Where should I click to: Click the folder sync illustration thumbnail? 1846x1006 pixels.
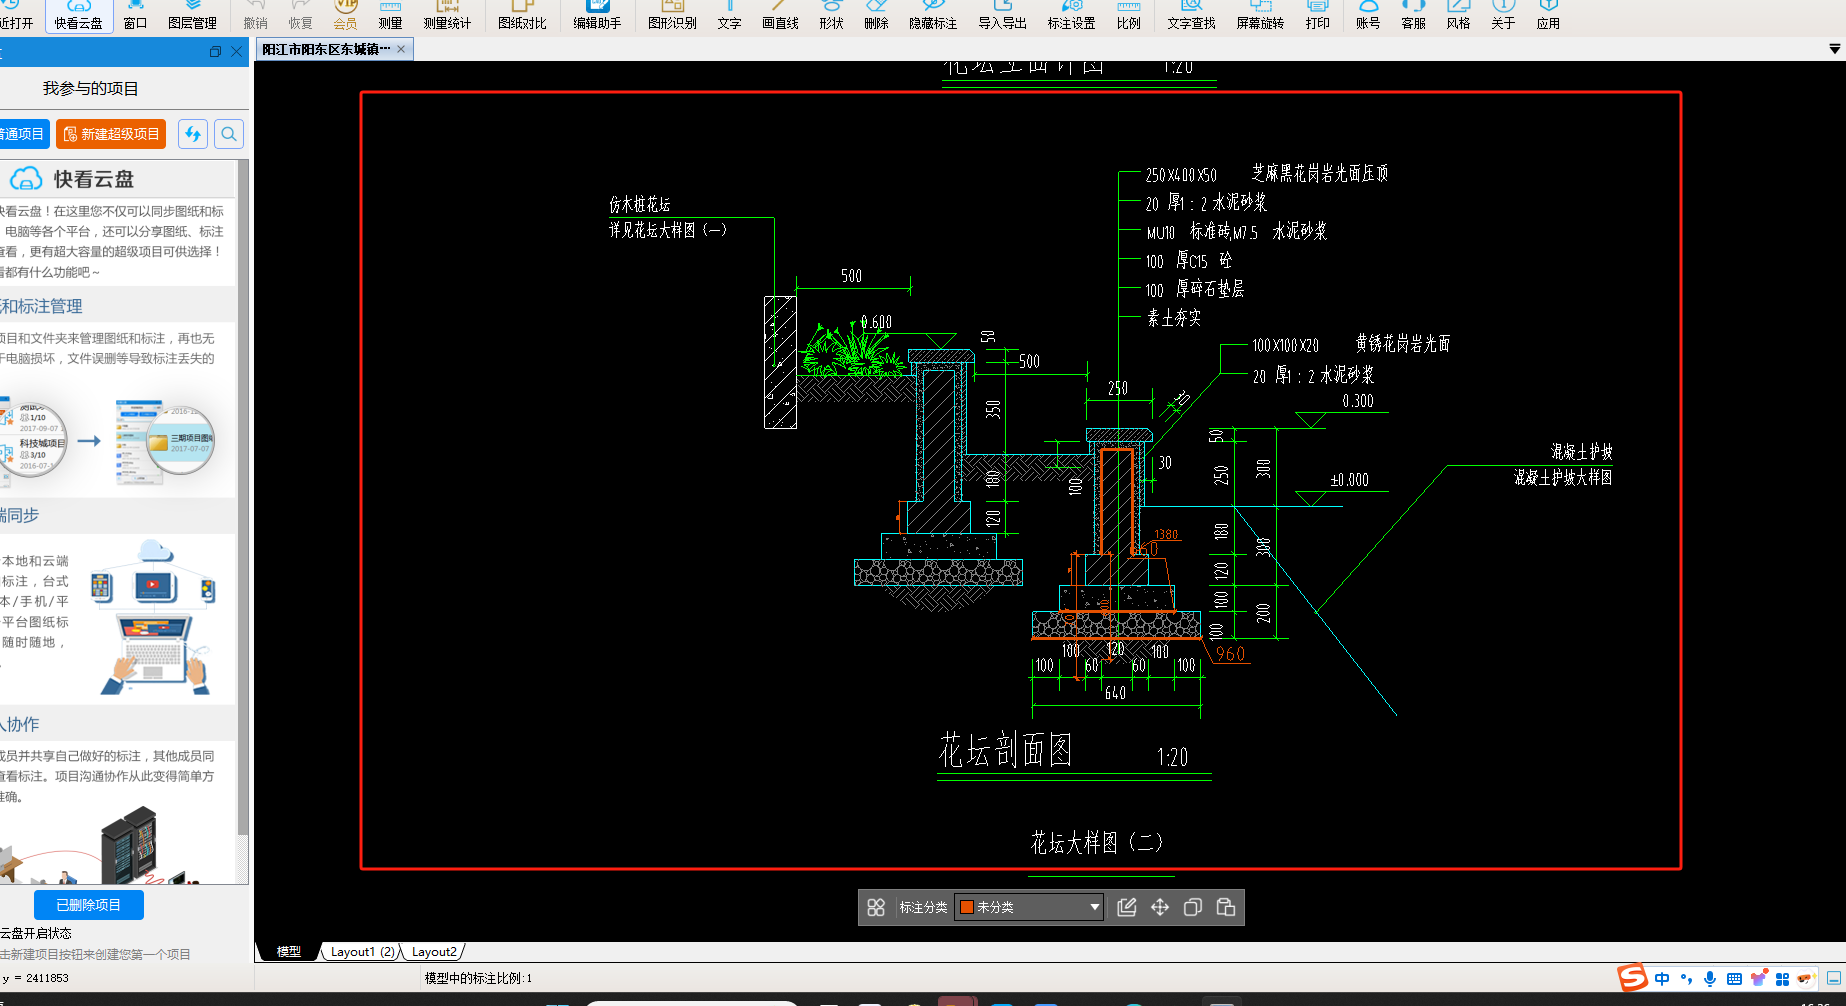coord(107,441)
